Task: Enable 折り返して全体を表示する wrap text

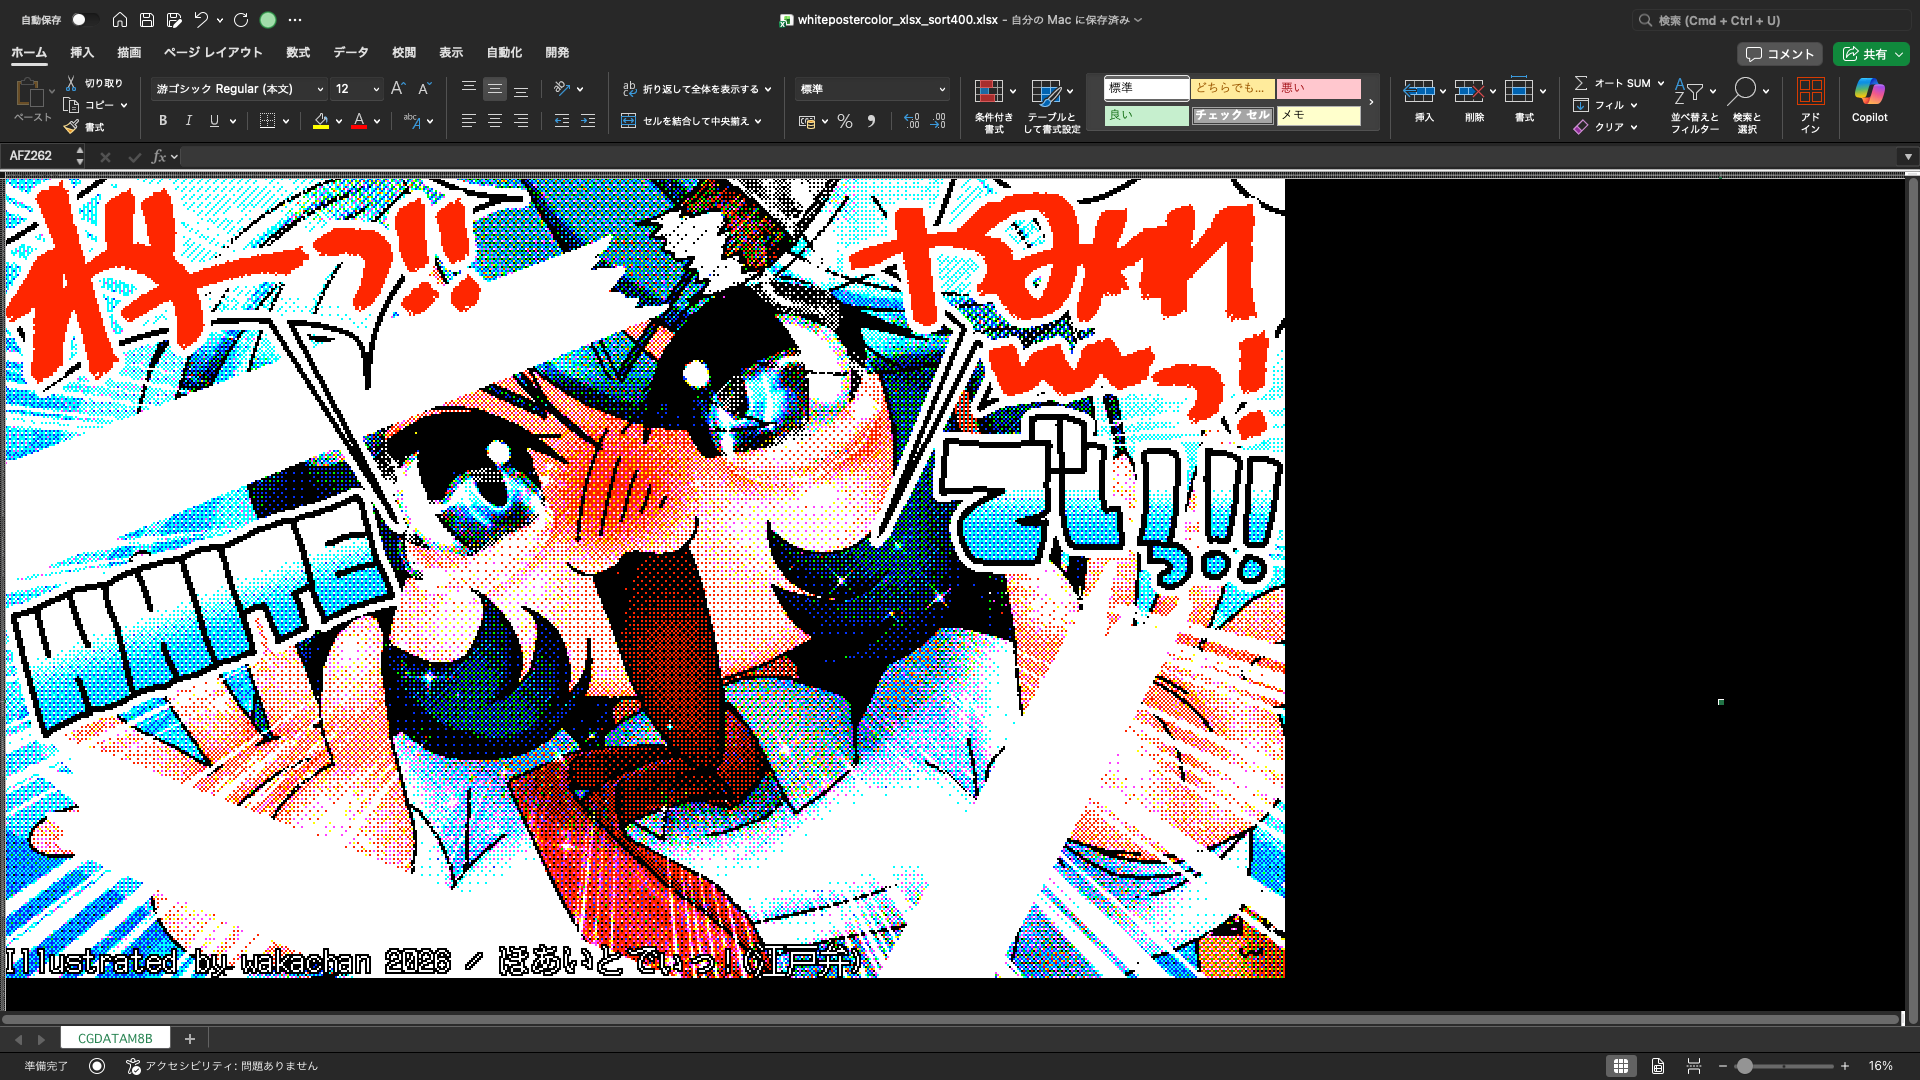Action: [694, 88]
